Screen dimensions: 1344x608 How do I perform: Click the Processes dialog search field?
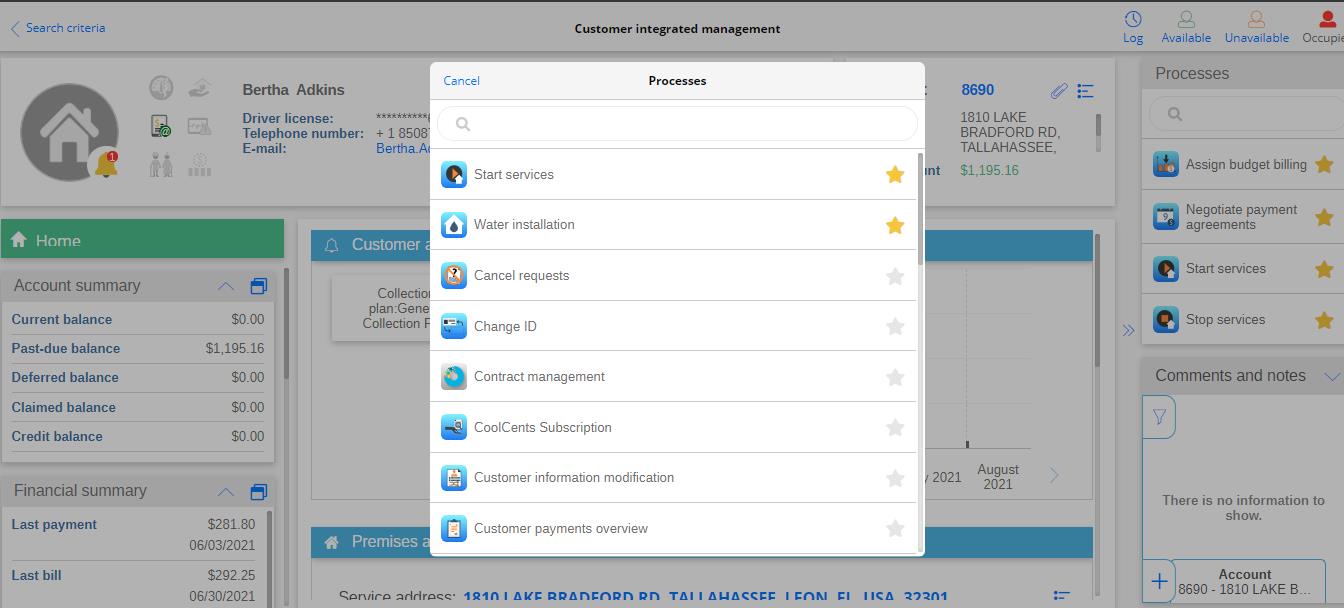pos(677,124)
